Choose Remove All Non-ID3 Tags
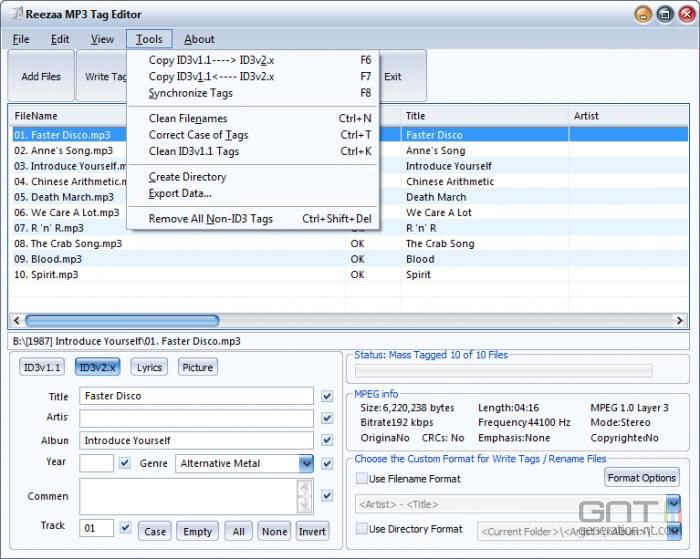 click(254, 219)
